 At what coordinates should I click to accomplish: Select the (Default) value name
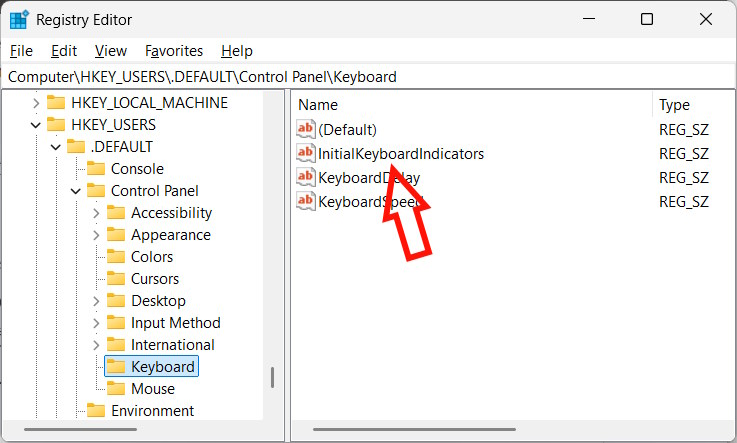[x=347, y=130]
